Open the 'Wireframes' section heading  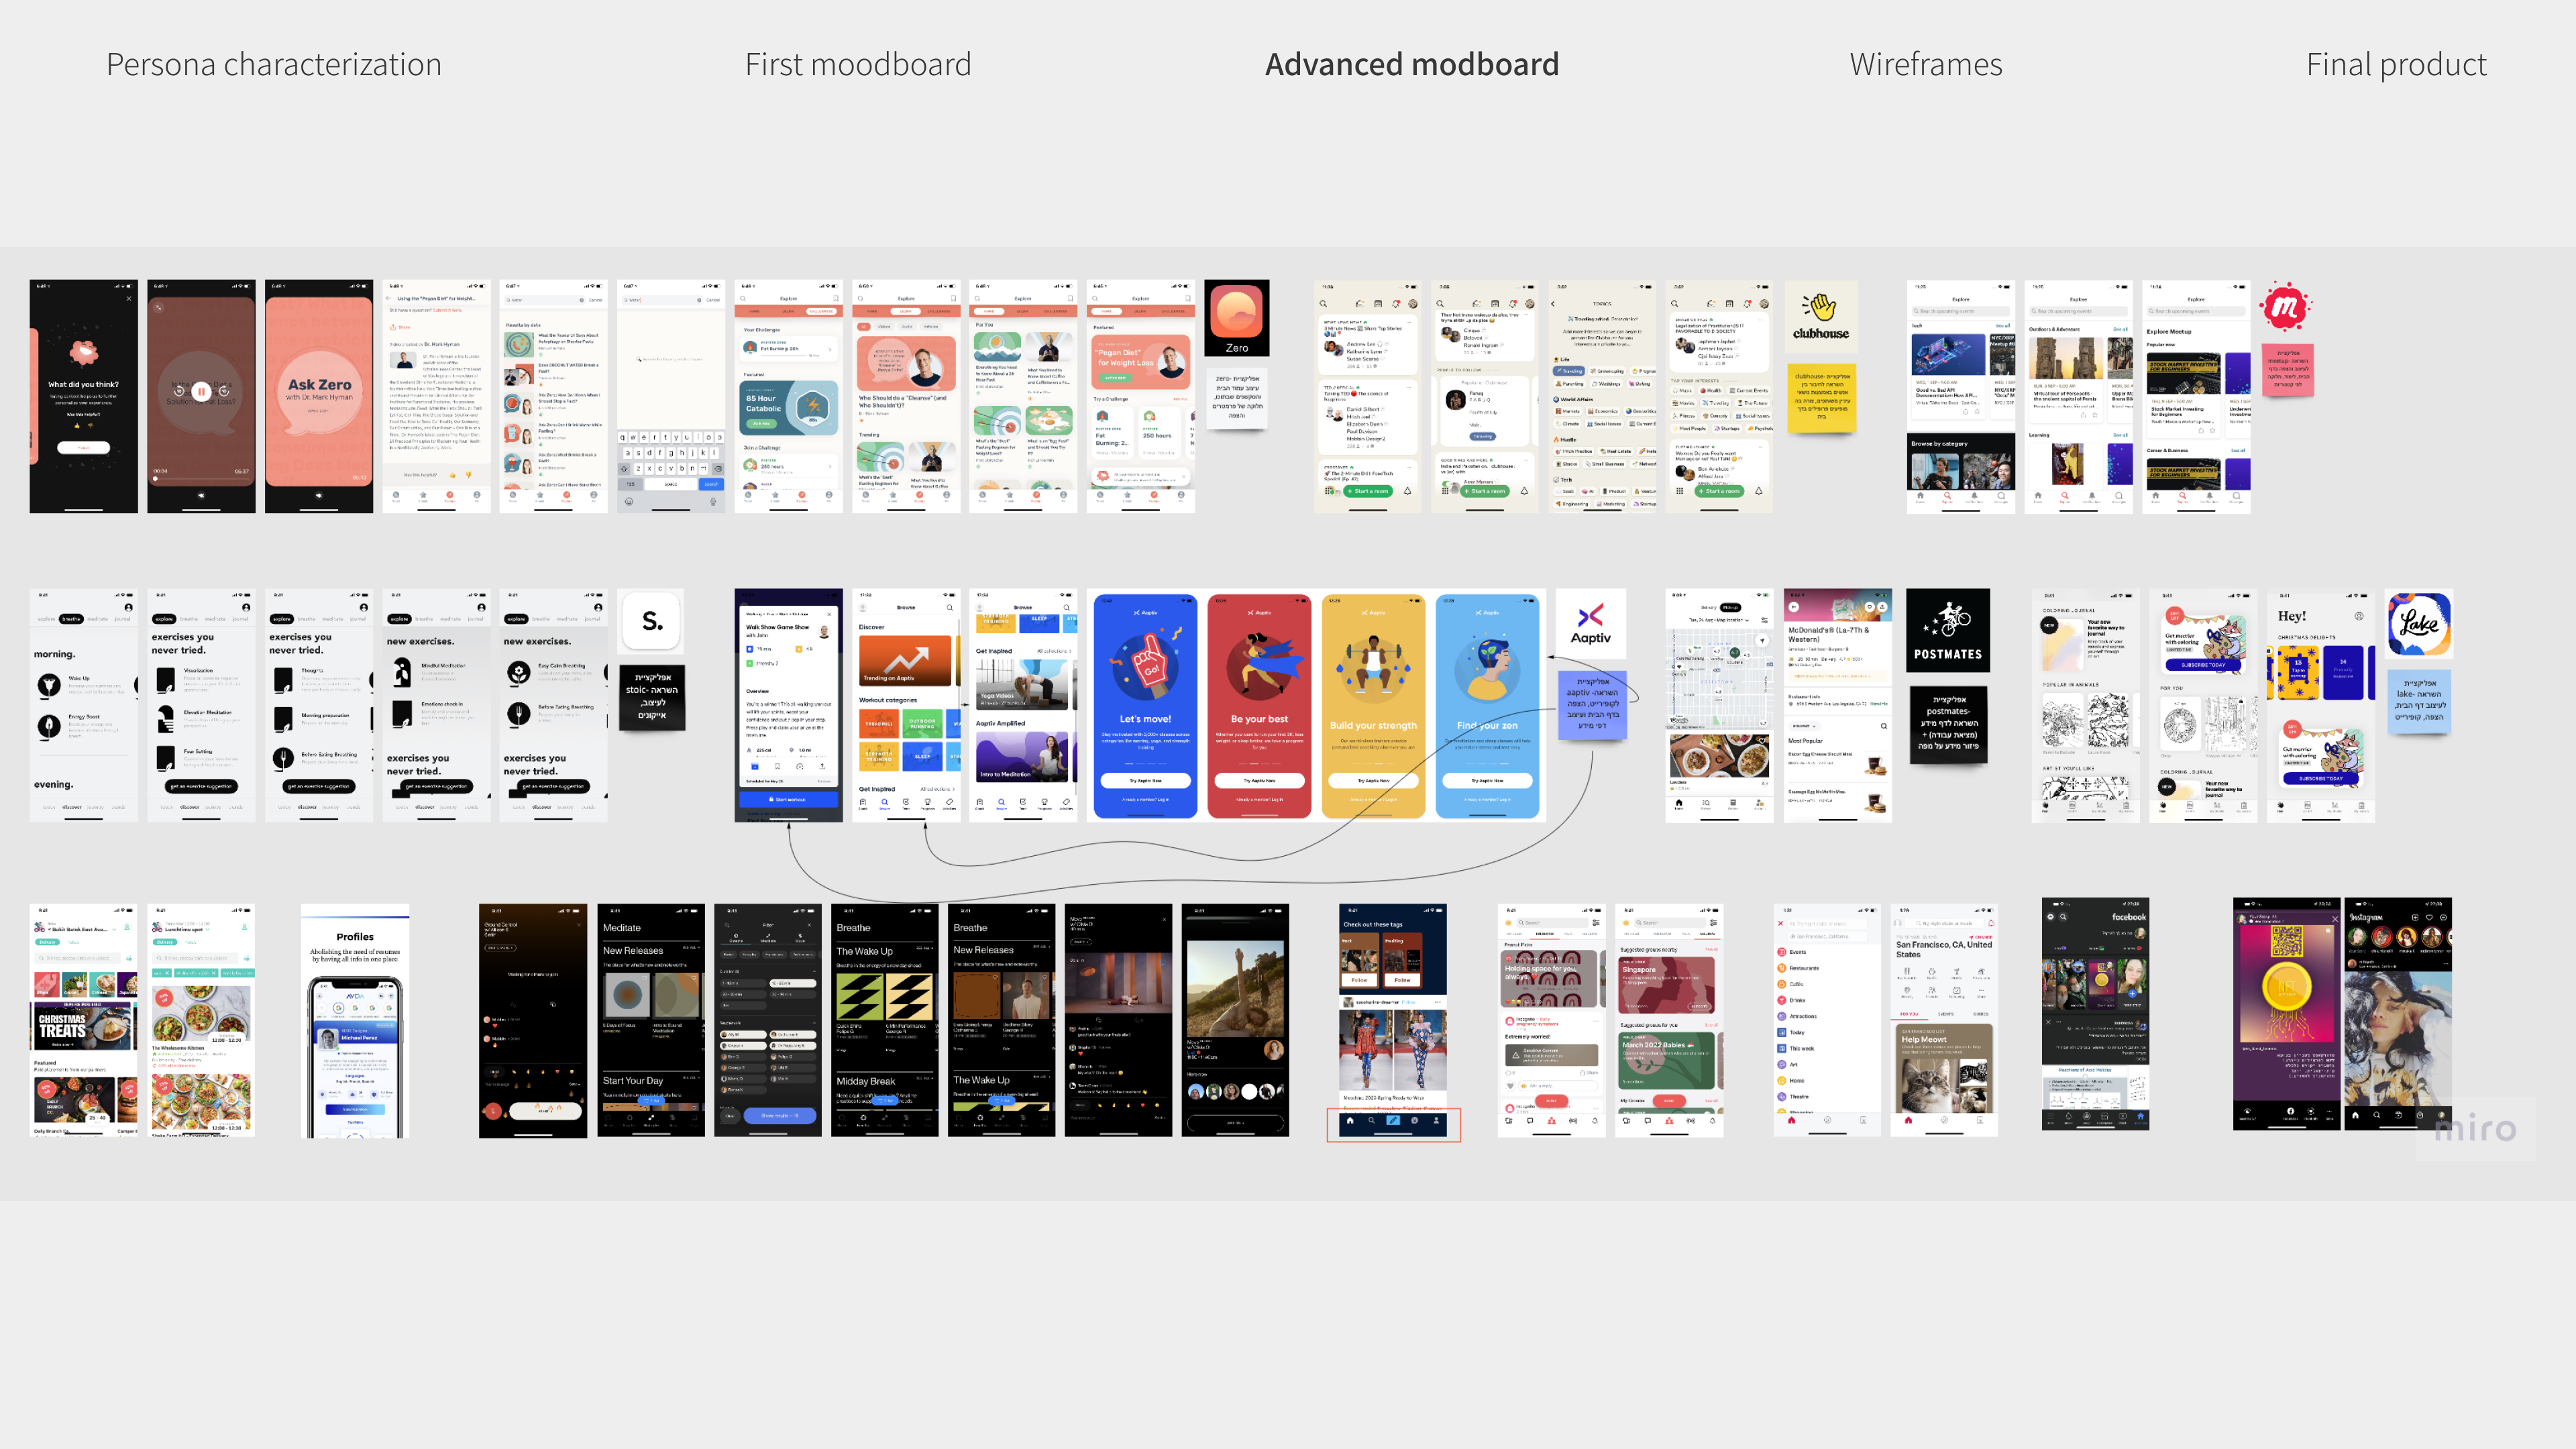pyautogui.click(x=1925, y=65)
